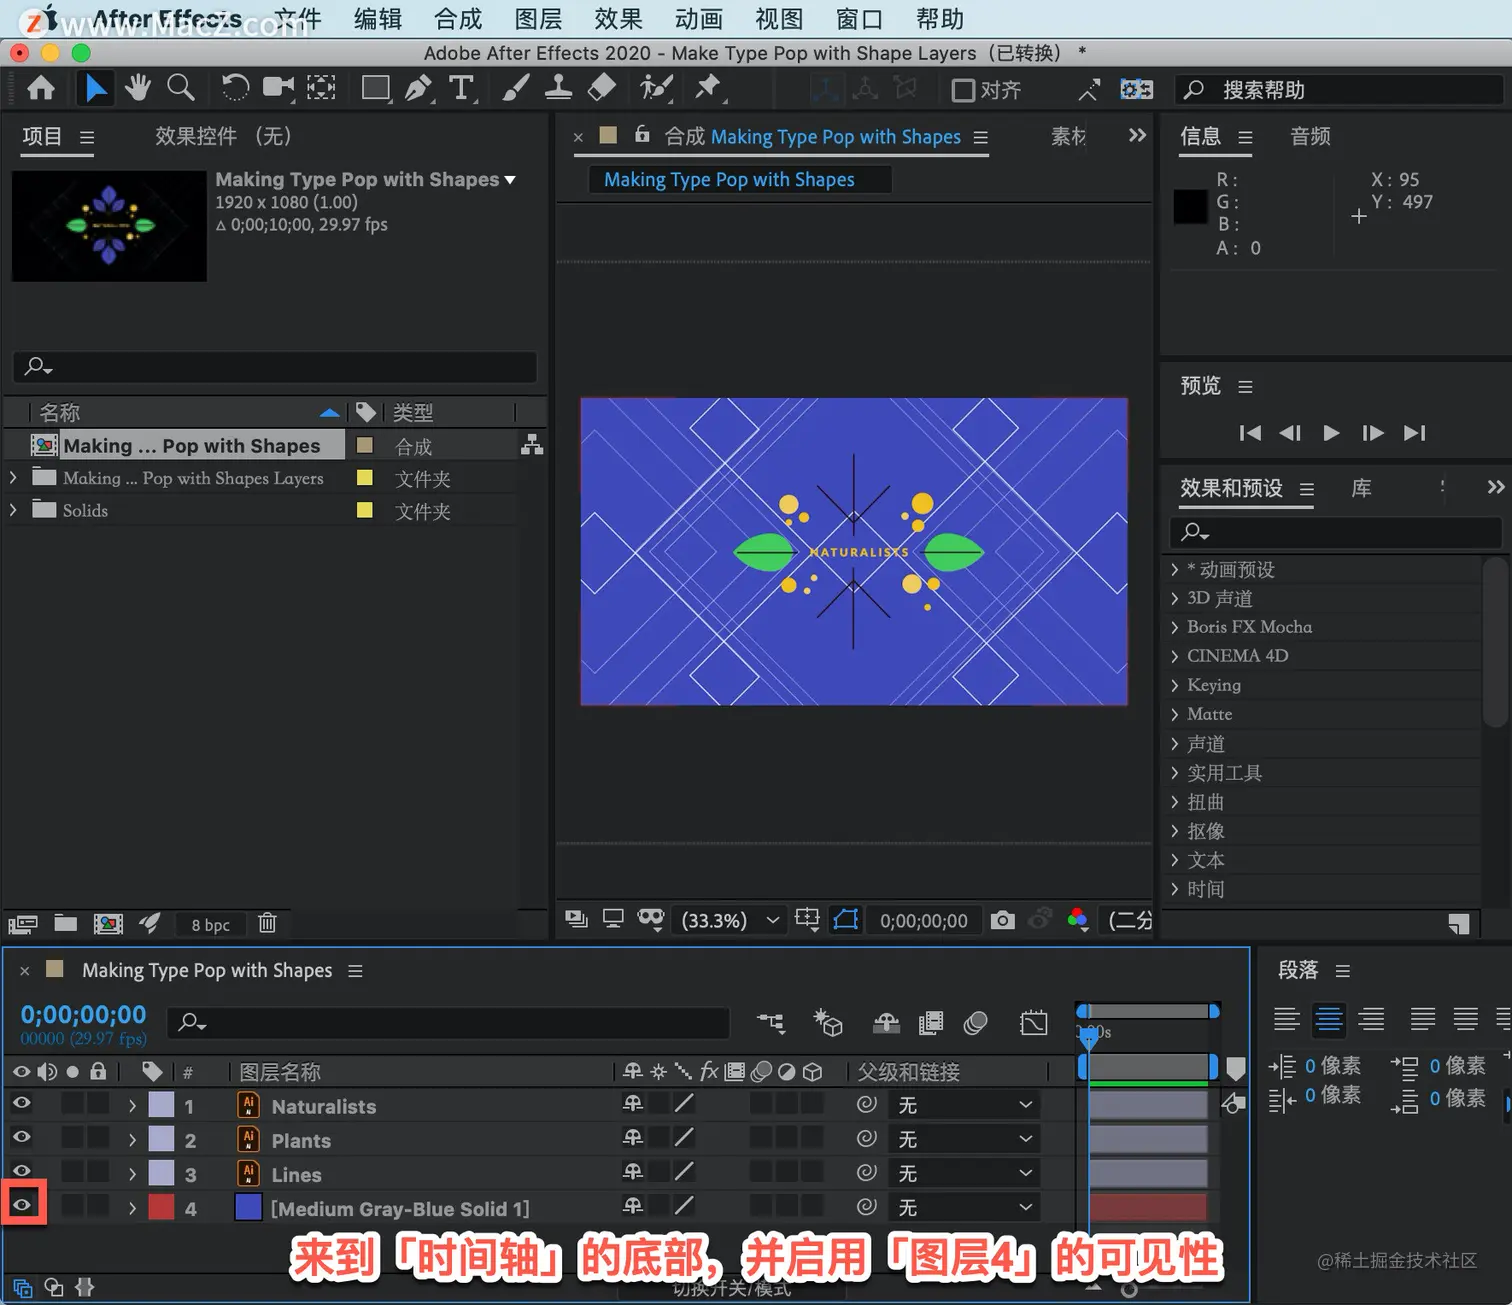The height and width of the screenshot is (1305, 1512).
Task: Select the Rectangle shape tool
Action: (x=376, y=89)
